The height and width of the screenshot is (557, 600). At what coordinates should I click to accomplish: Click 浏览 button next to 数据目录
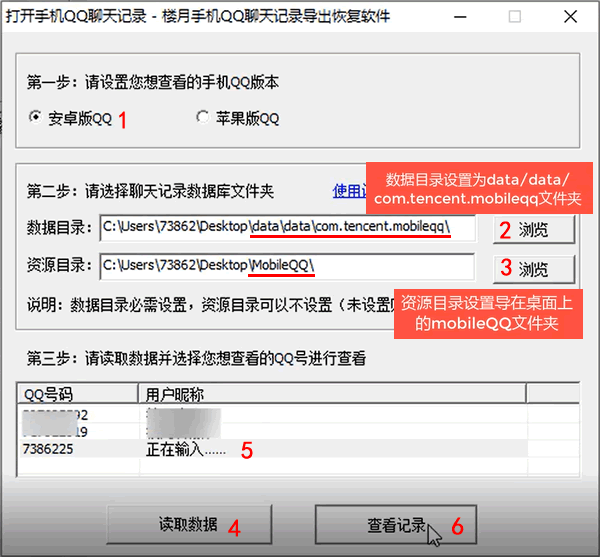(534, 230)
